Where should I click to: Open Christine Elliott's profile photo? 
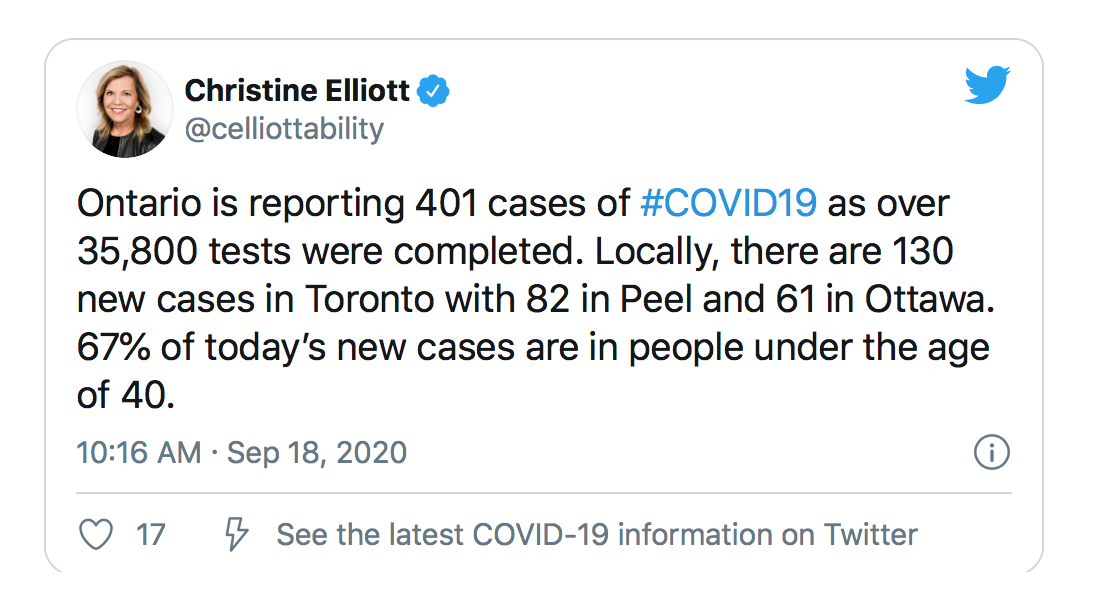click(125, 109)
